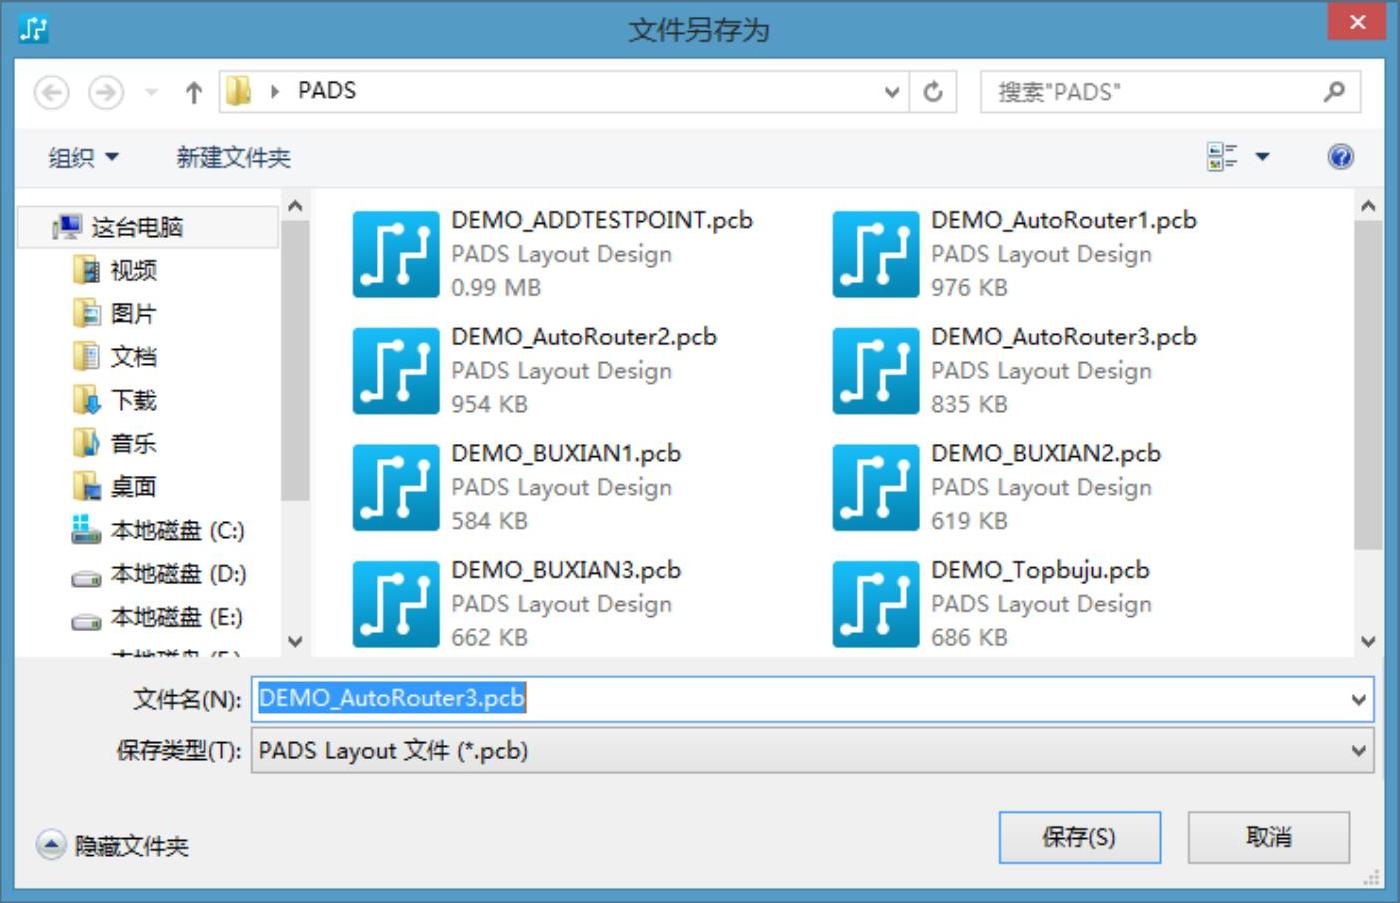This screenshot has height=903, width=1400.
Task: Open 桌面 in the navigation pane
Action: [134, 487]
